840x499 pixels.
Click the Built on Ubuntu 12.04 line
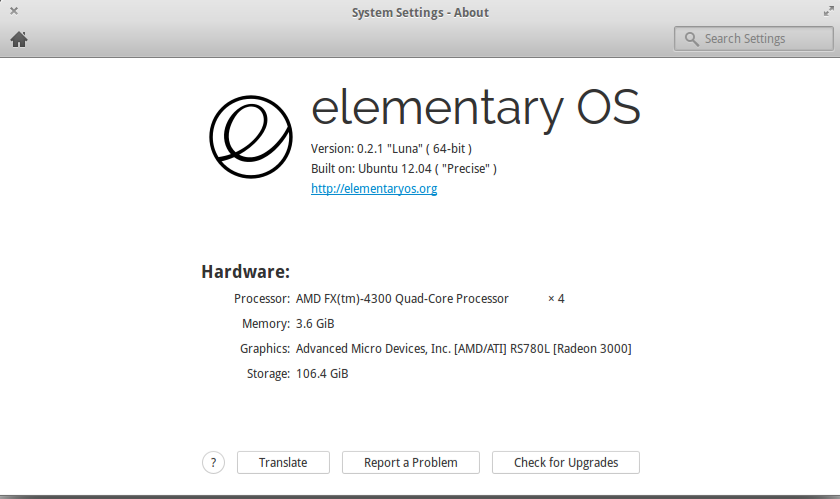point(404,168)
